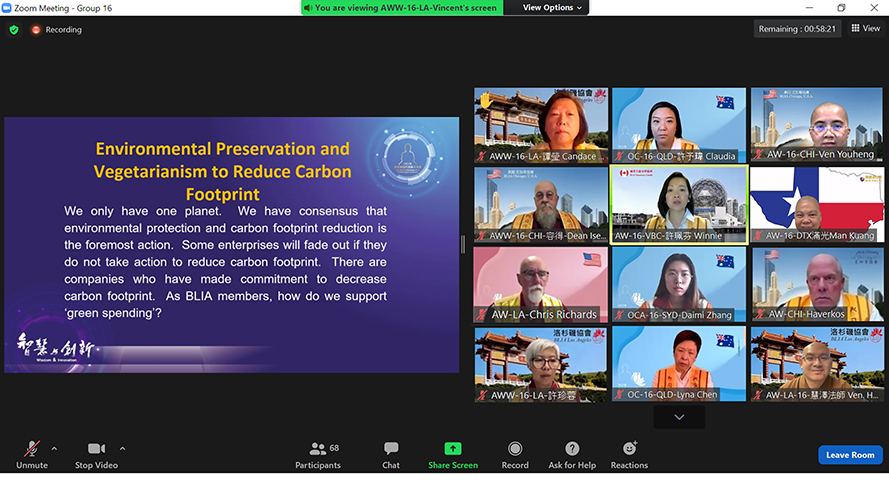Click the divider handle between slide and gallery
This screenshot has width=889, height=500.
pyautogui.click(x=463, y=245)
